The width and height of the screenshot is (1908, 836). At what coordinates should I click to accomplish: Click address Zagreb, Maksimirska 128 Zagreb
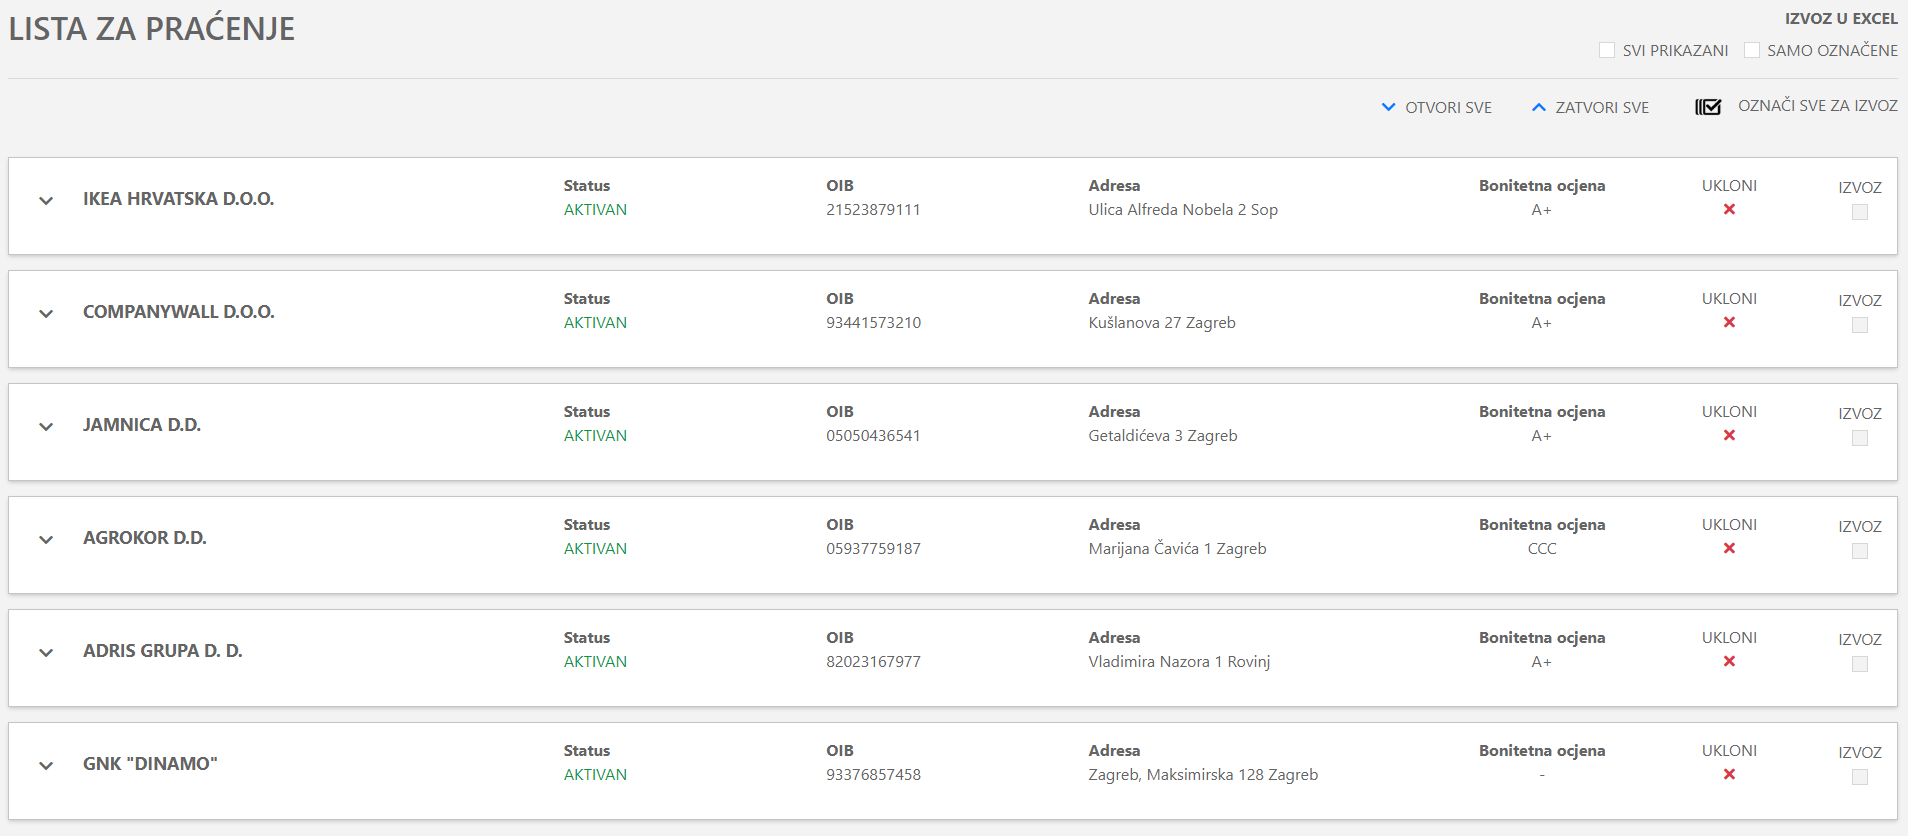(x=1203, y=775)
